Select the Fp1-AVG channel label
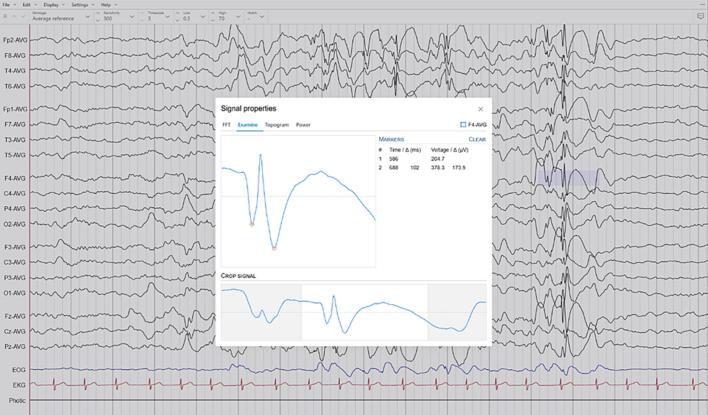The image size is (708, 415). [15, 109]
